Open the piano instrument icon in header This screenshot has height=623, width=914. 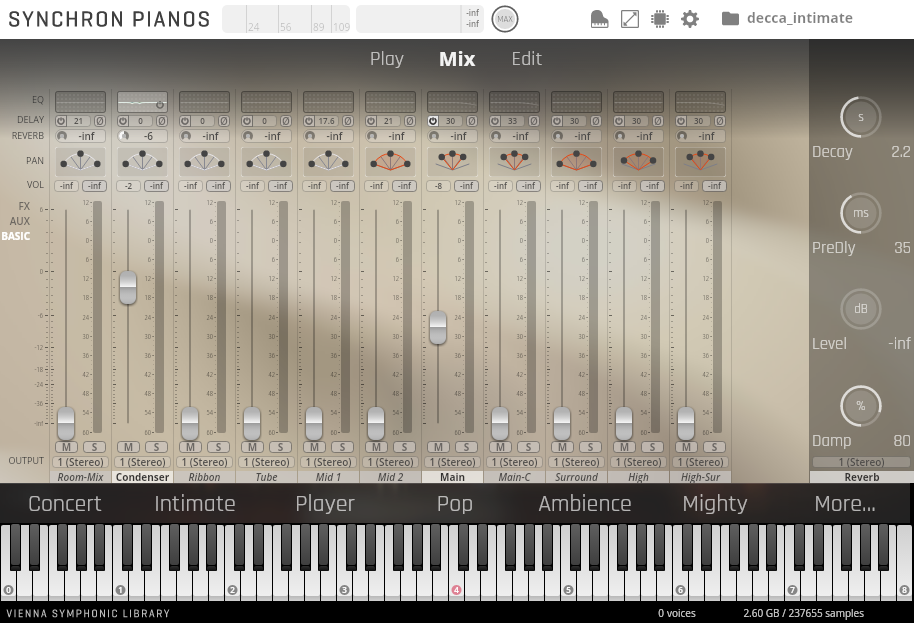pos(599,19)
